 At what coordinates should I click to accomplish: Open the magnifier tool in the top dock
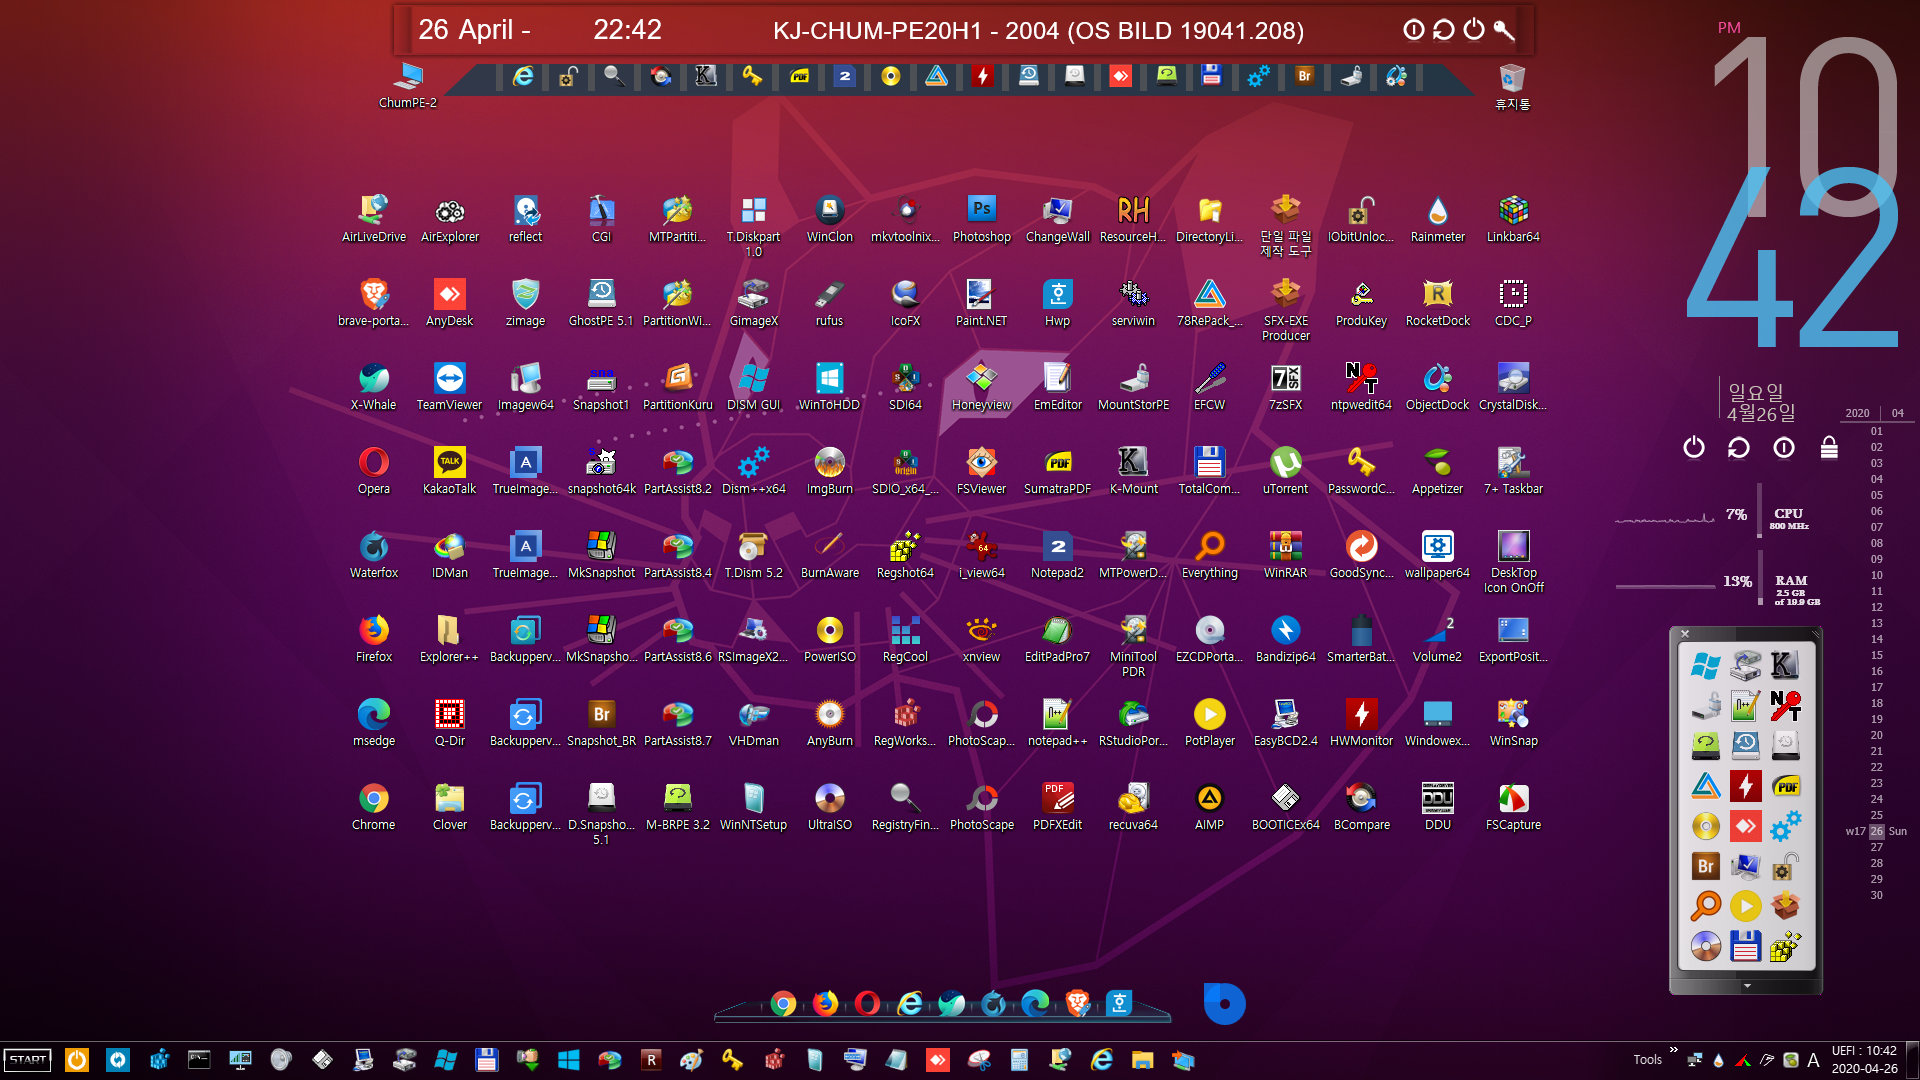[x=614, y=76]
